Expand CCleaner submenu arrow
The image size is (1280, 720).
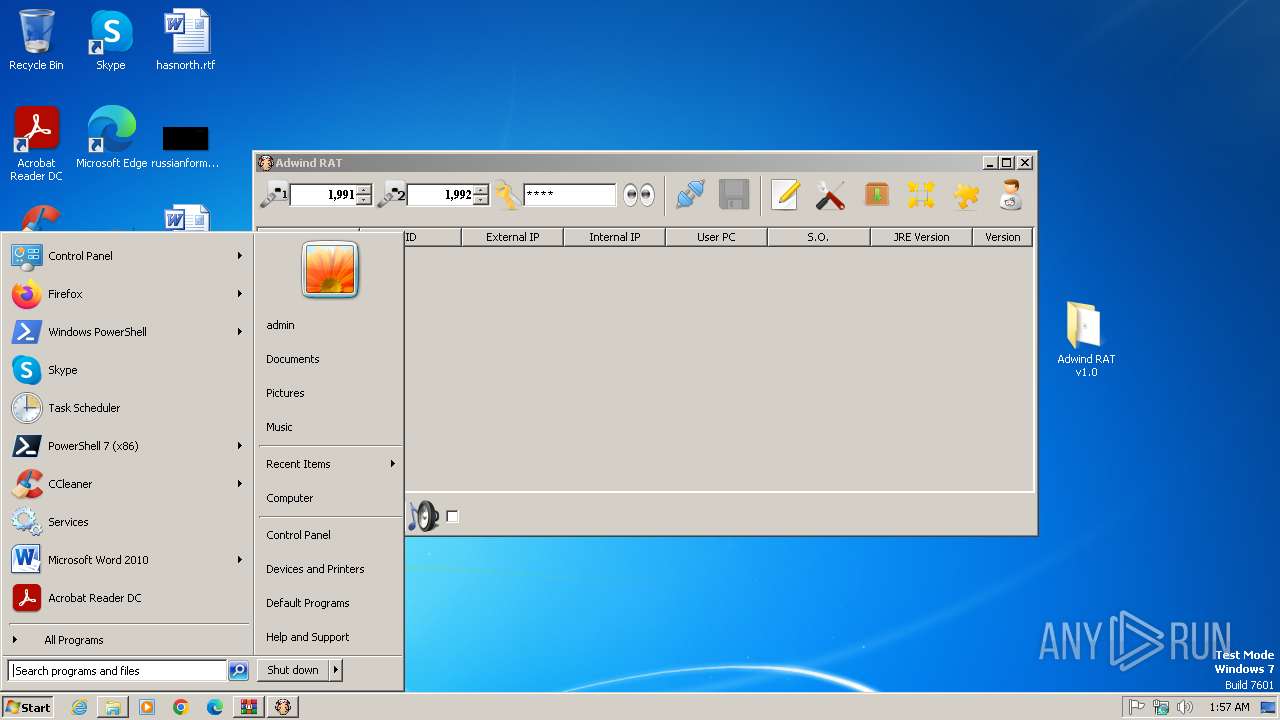pyautogui.click(x=240, y=484)
